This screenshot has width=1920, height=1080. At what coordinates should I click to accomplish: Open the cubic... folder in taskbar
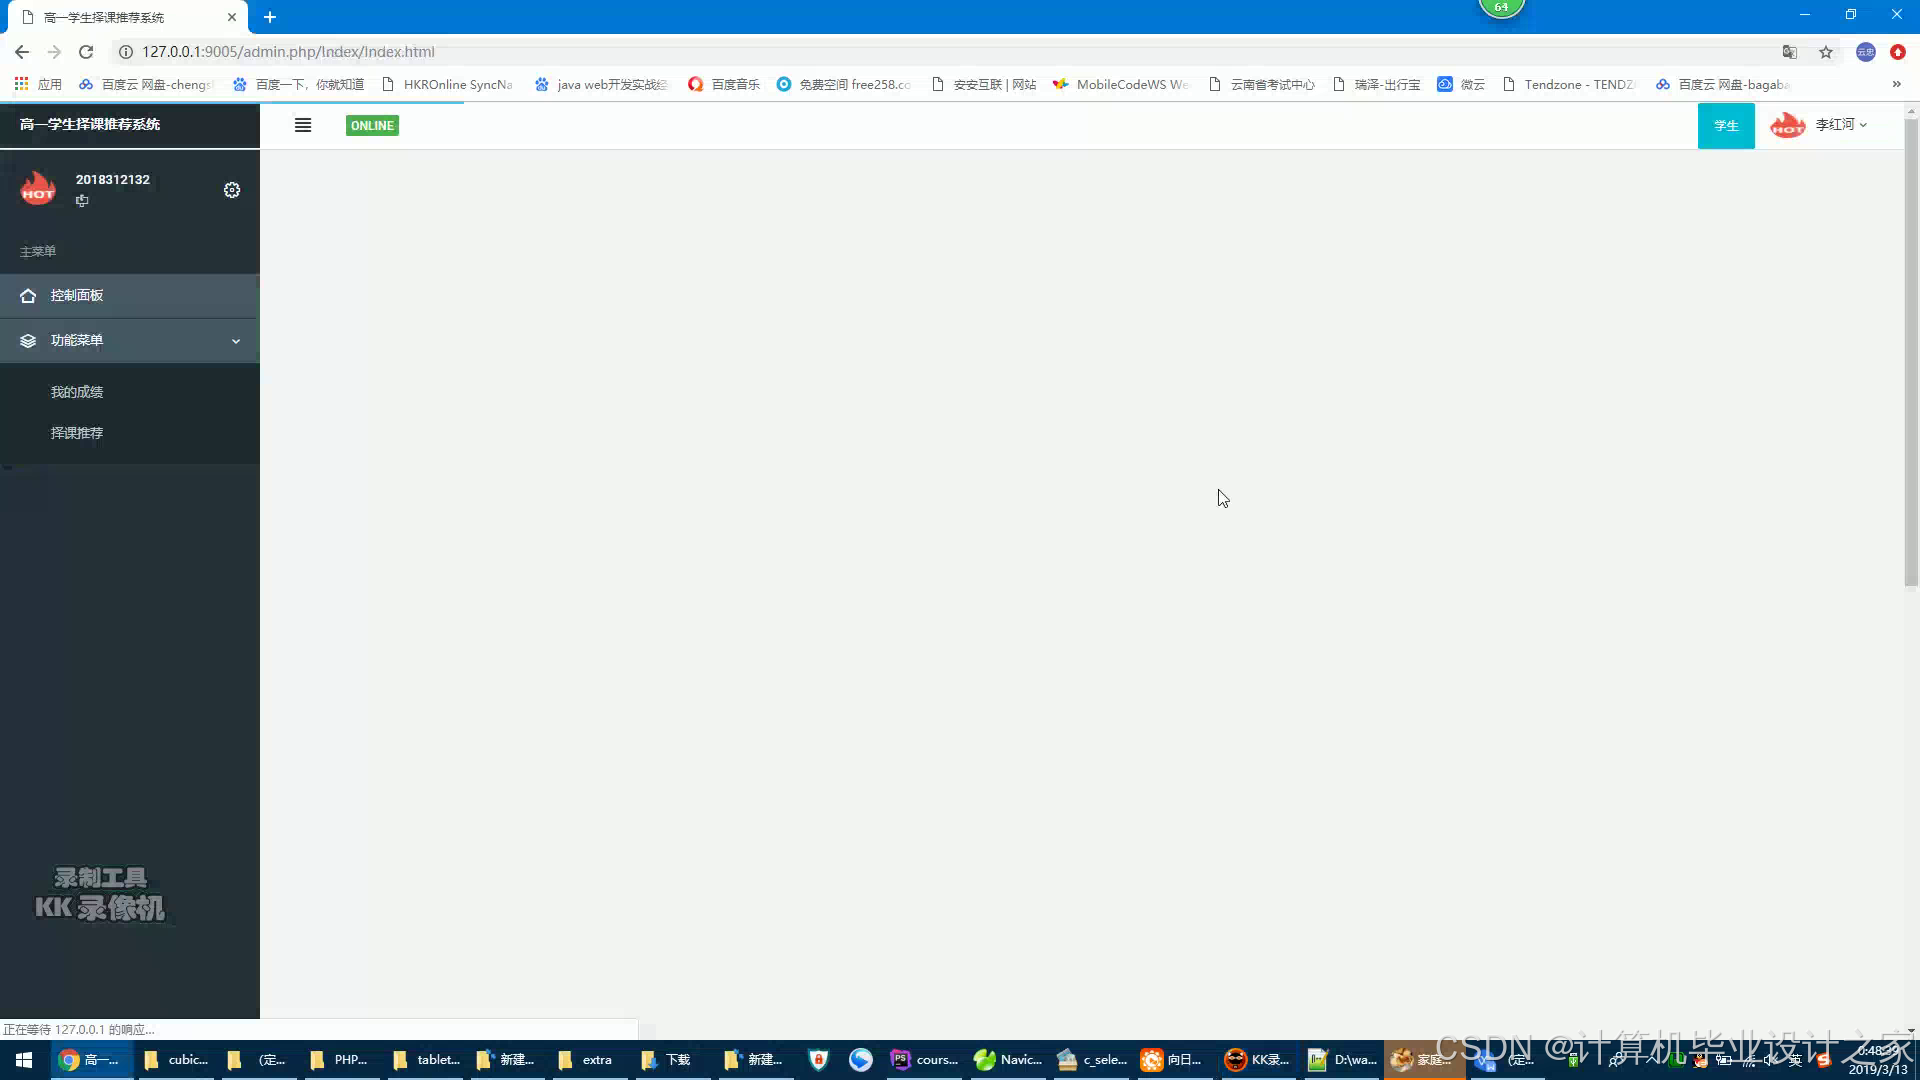(177, 1060)
